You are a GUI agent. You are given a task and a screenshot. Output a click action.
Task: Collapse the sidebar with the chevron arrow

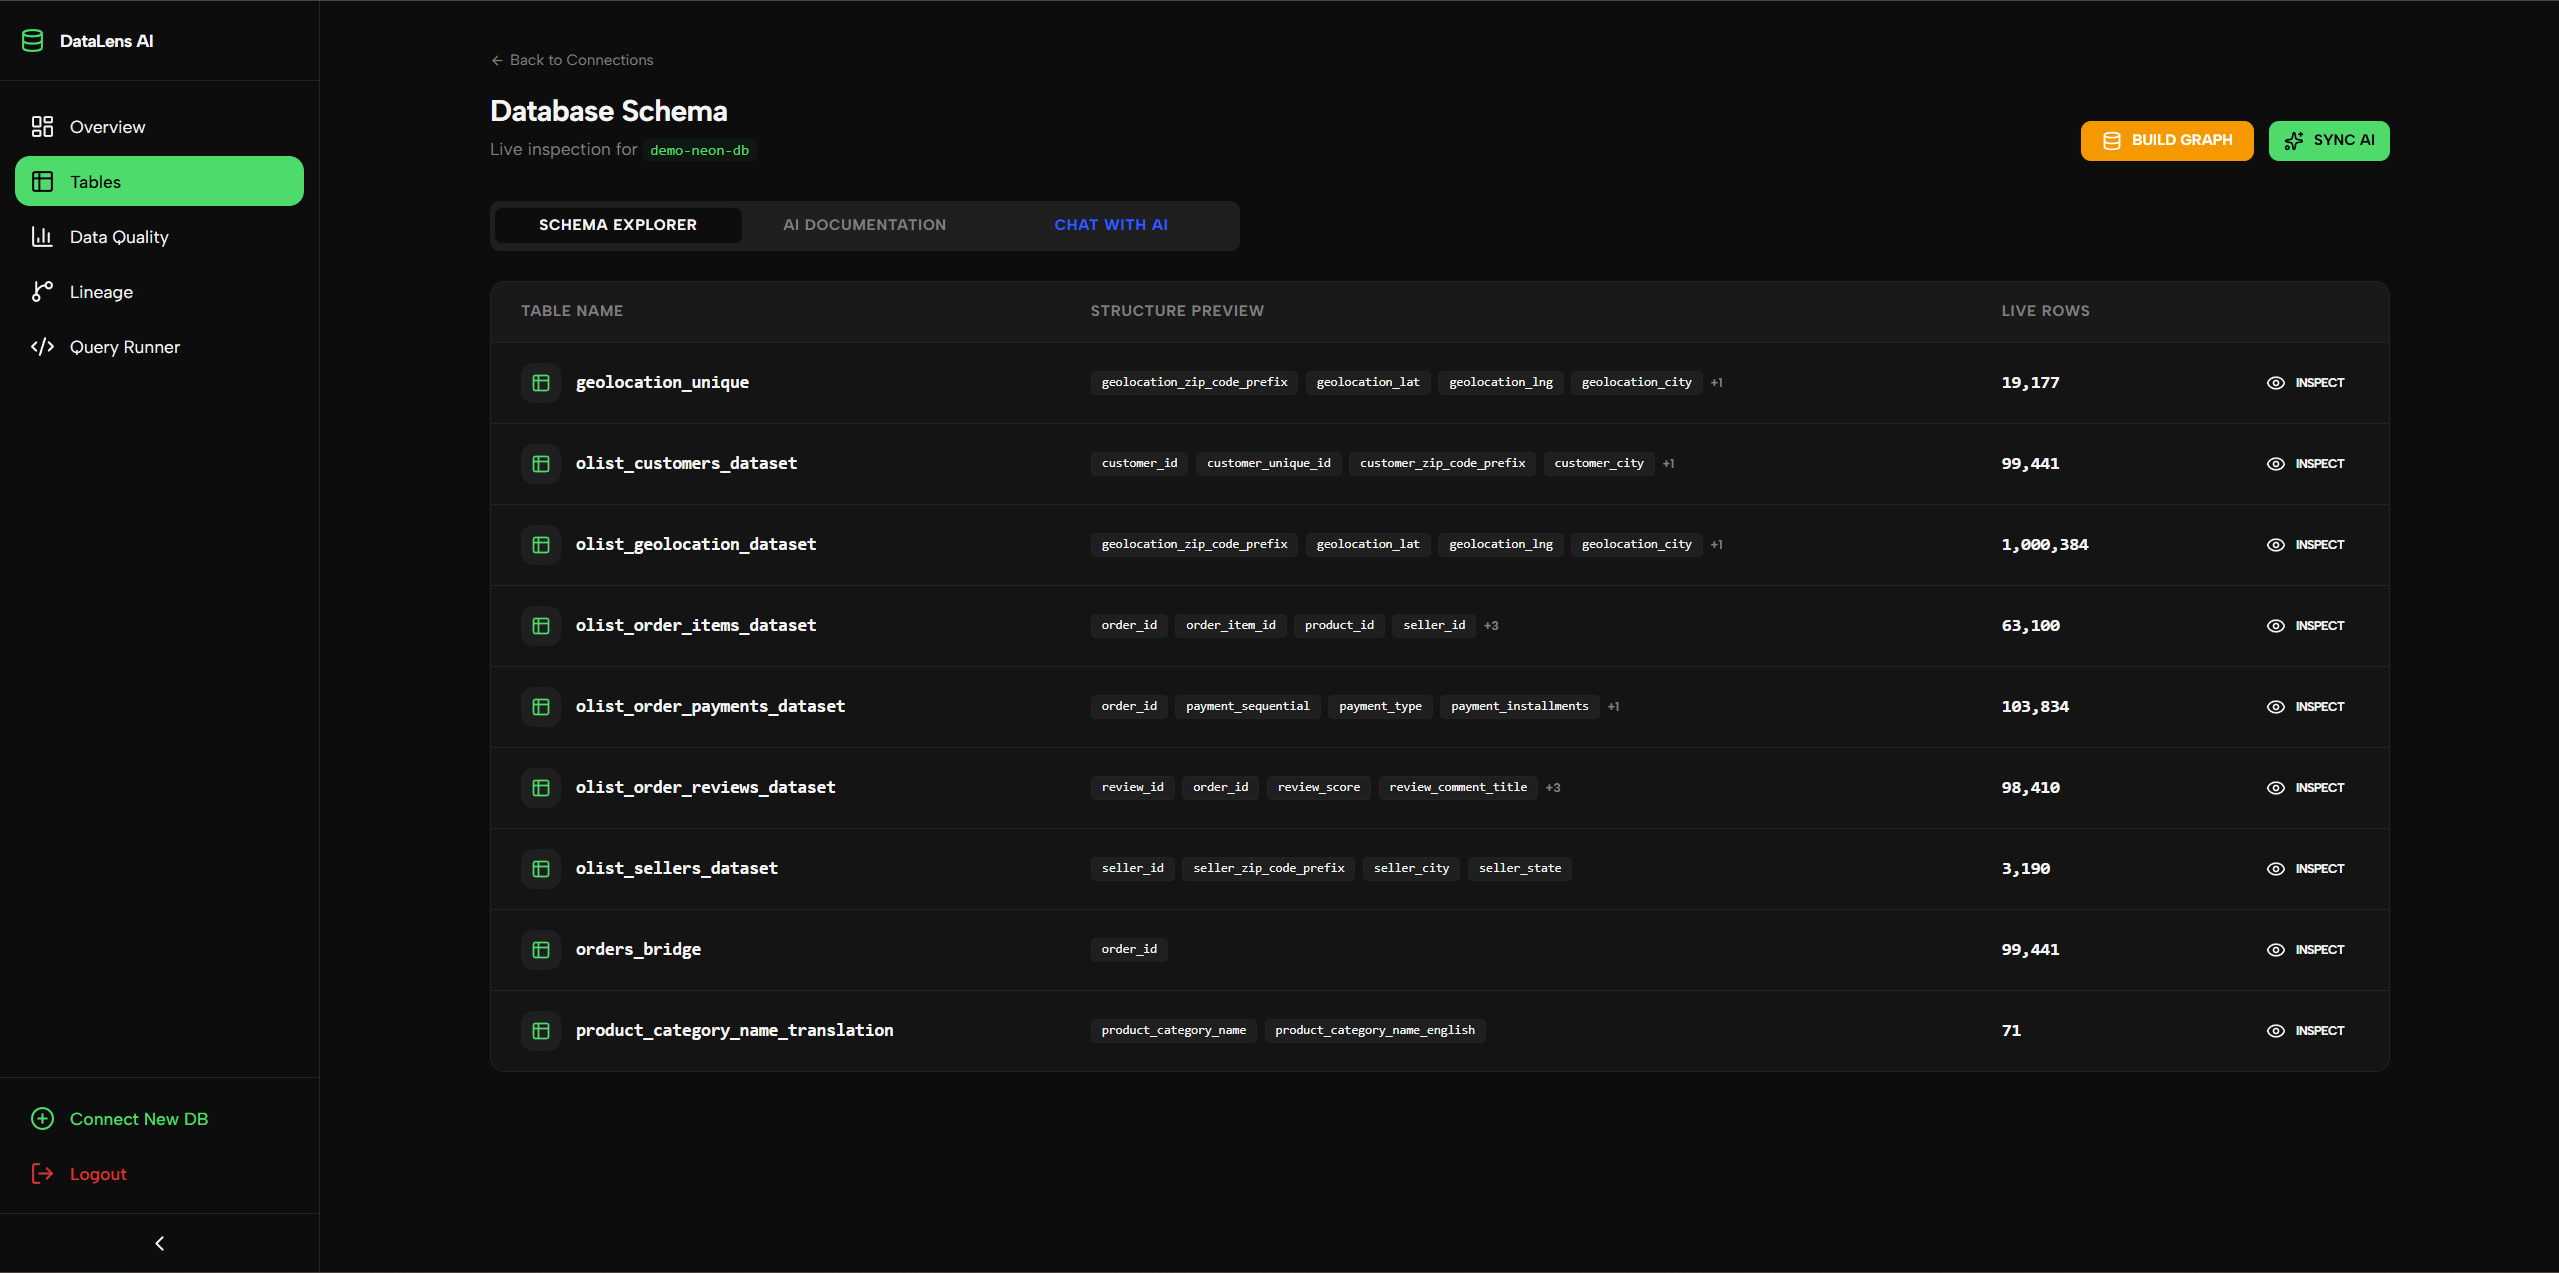(158, 1242)
